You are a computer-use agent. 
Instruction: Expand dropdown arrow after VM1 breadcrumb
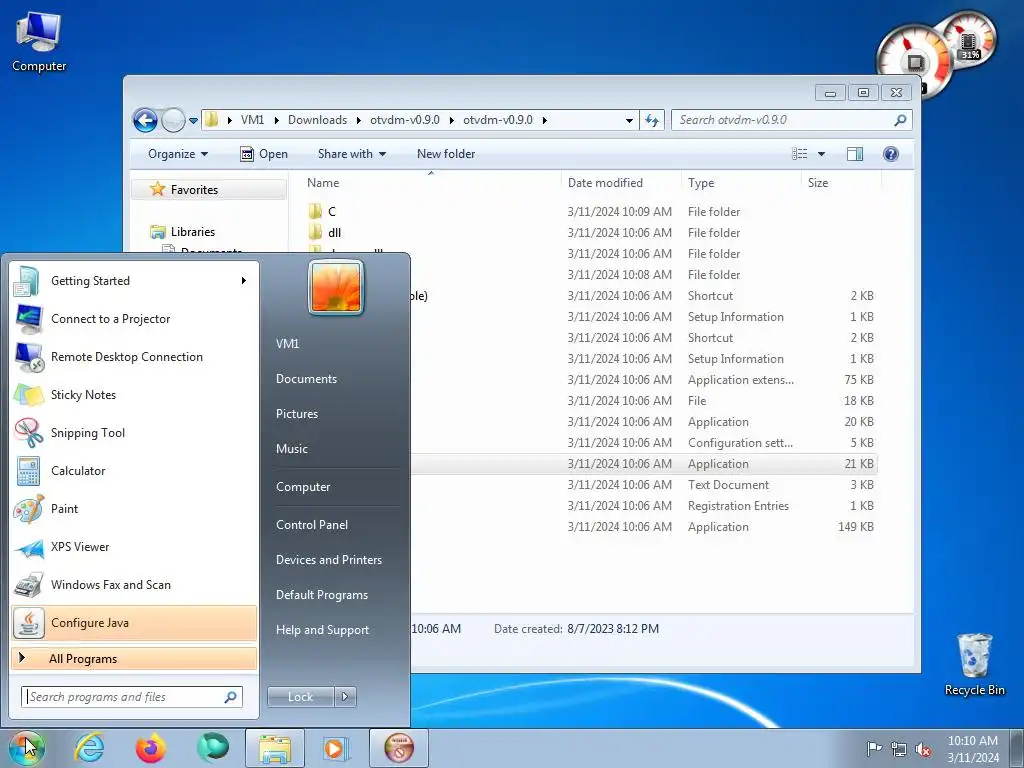(x=277, y=120)
